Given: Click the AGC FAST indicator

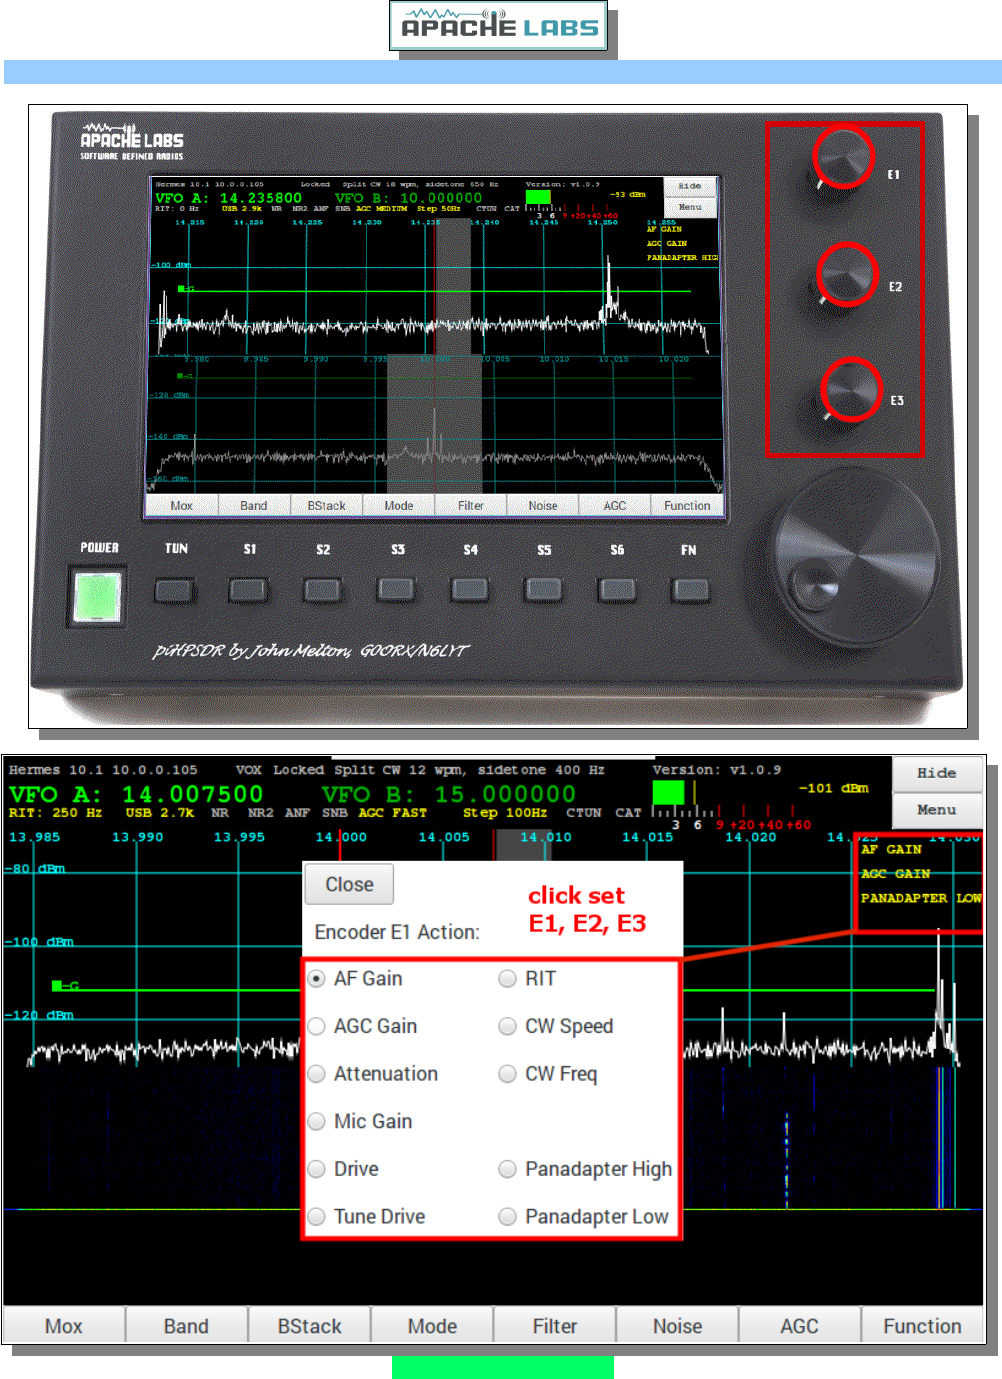Looking at the screenshot, I should 392,813.
